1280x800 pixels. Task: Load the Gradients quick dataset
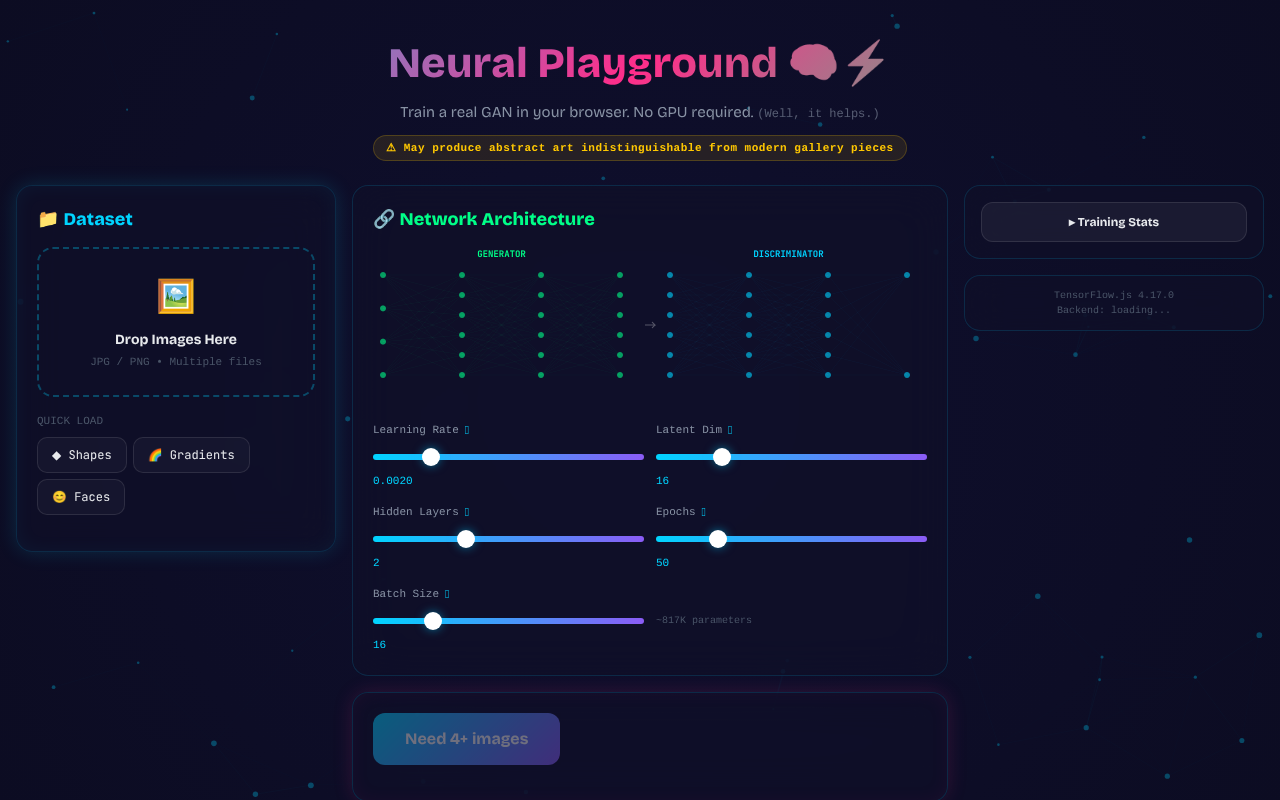click(x=191, y=455)
